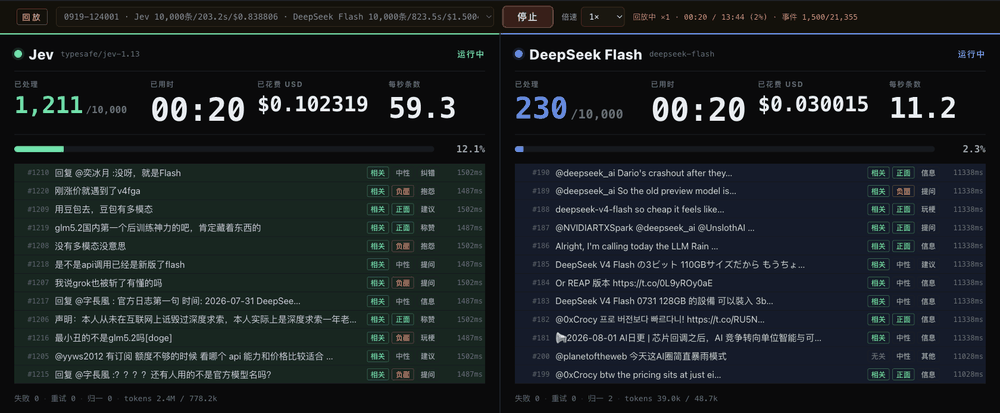Click the 负面 tag on row #189
This screenshot has width=1000, height=413.
903,191
